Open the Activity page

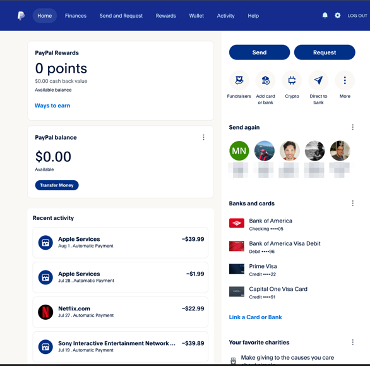point(226,16)
